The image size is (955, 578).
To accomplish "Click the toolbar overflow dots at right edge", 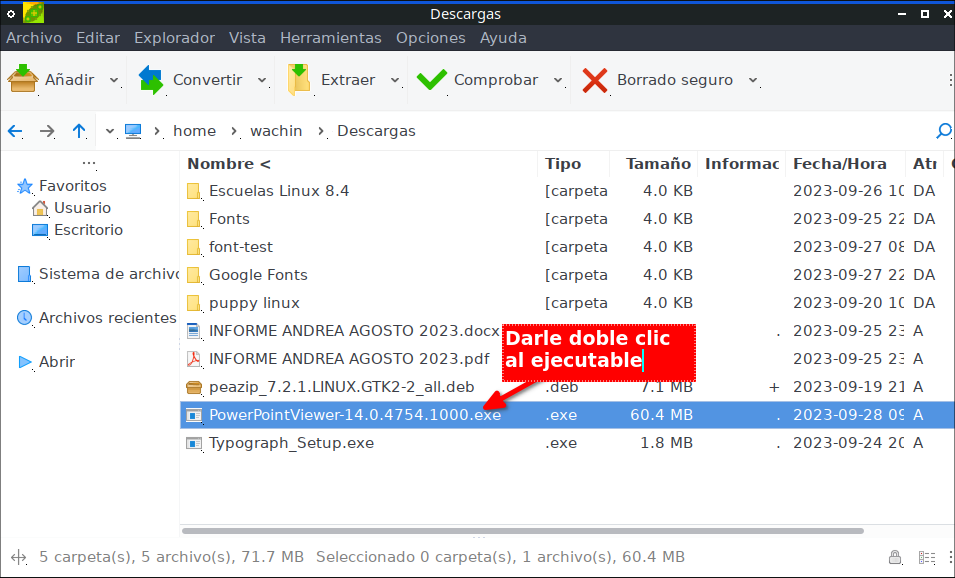I will point(950,80).
